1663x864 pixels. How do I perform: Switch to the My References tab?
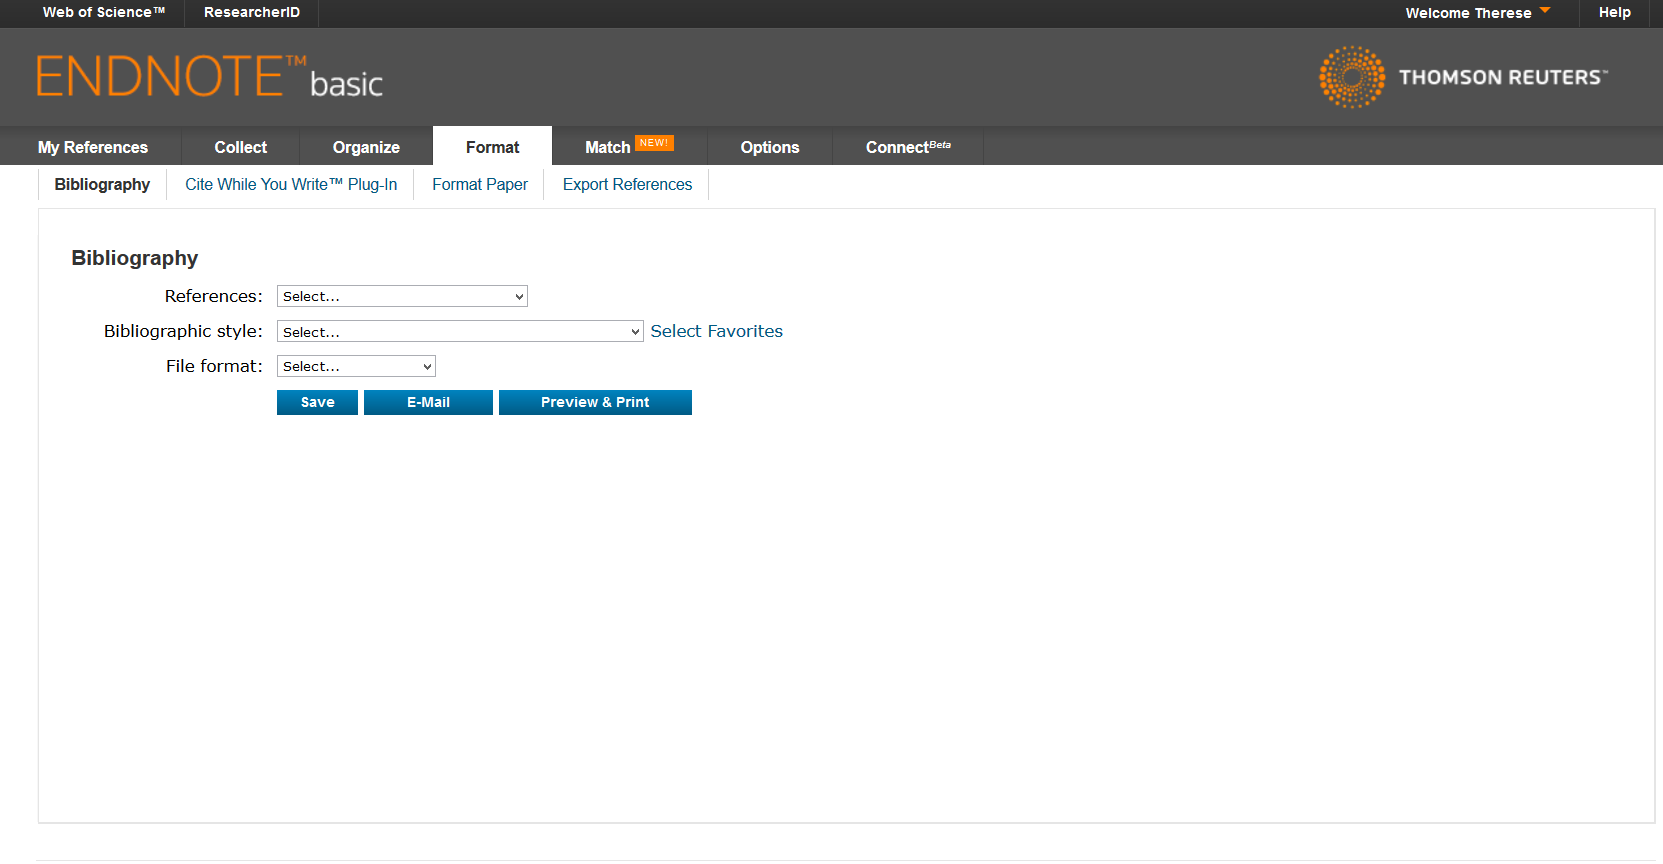(x=93, y=147)
